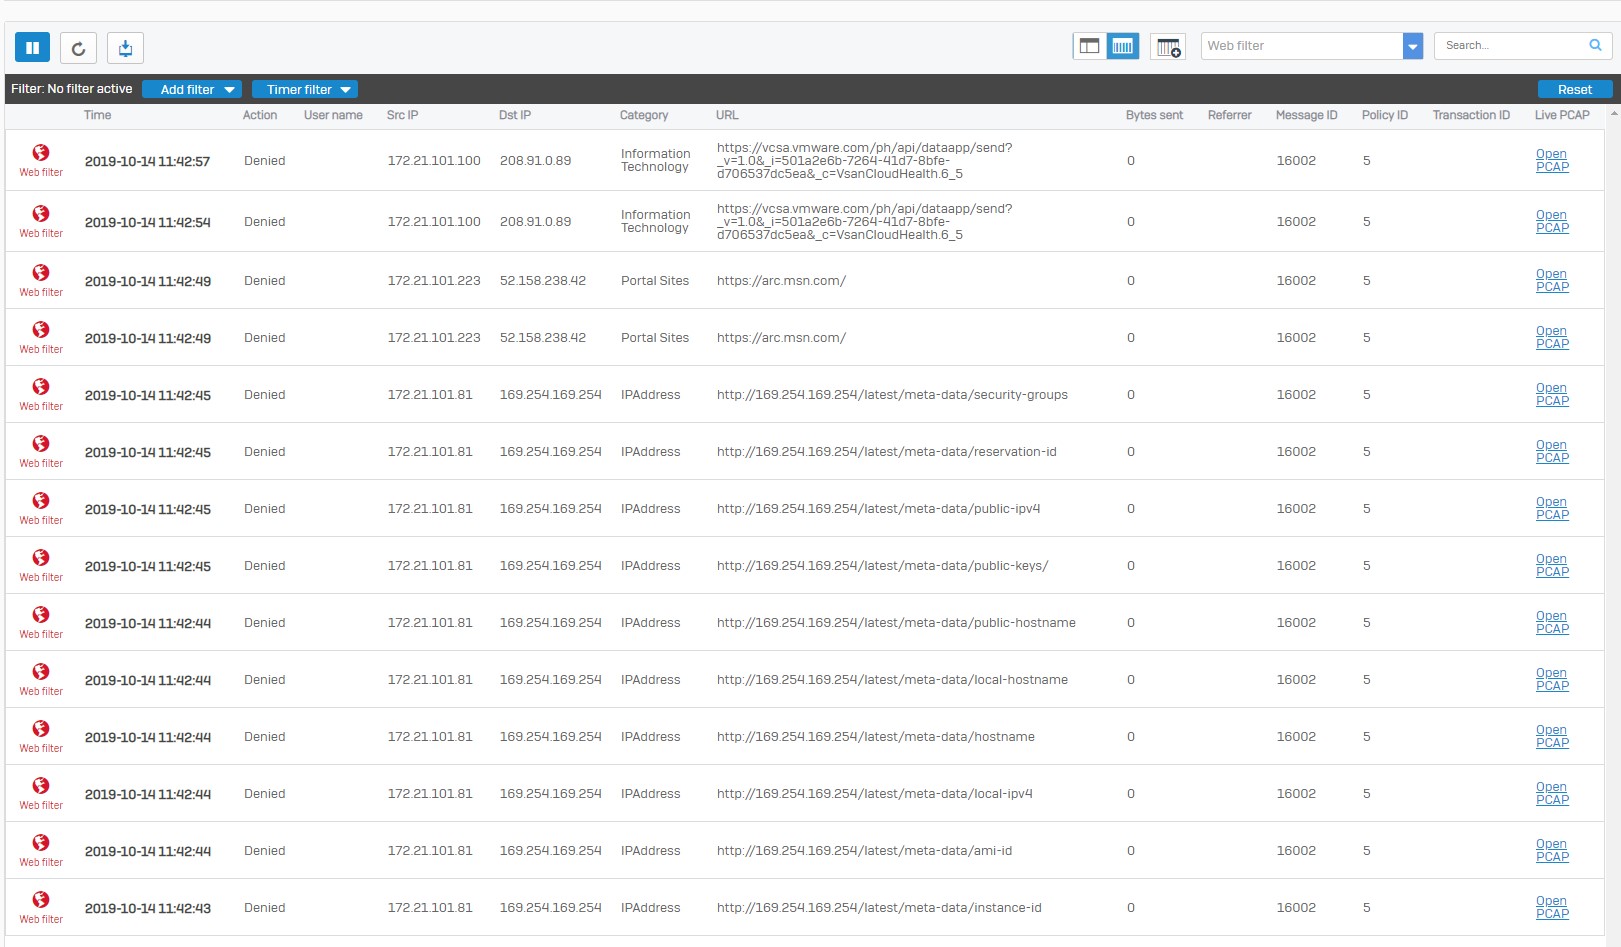Open the Web filter module dropdown
Screen dimensions: 1621x947
[1412, 46]
